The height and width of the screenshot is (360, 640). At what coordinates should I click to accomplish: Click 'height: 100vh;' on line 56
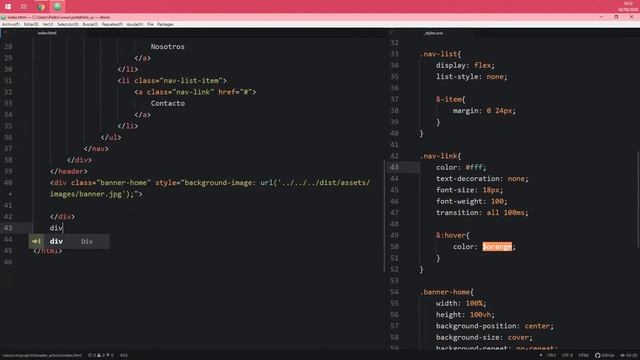(465, 315)
